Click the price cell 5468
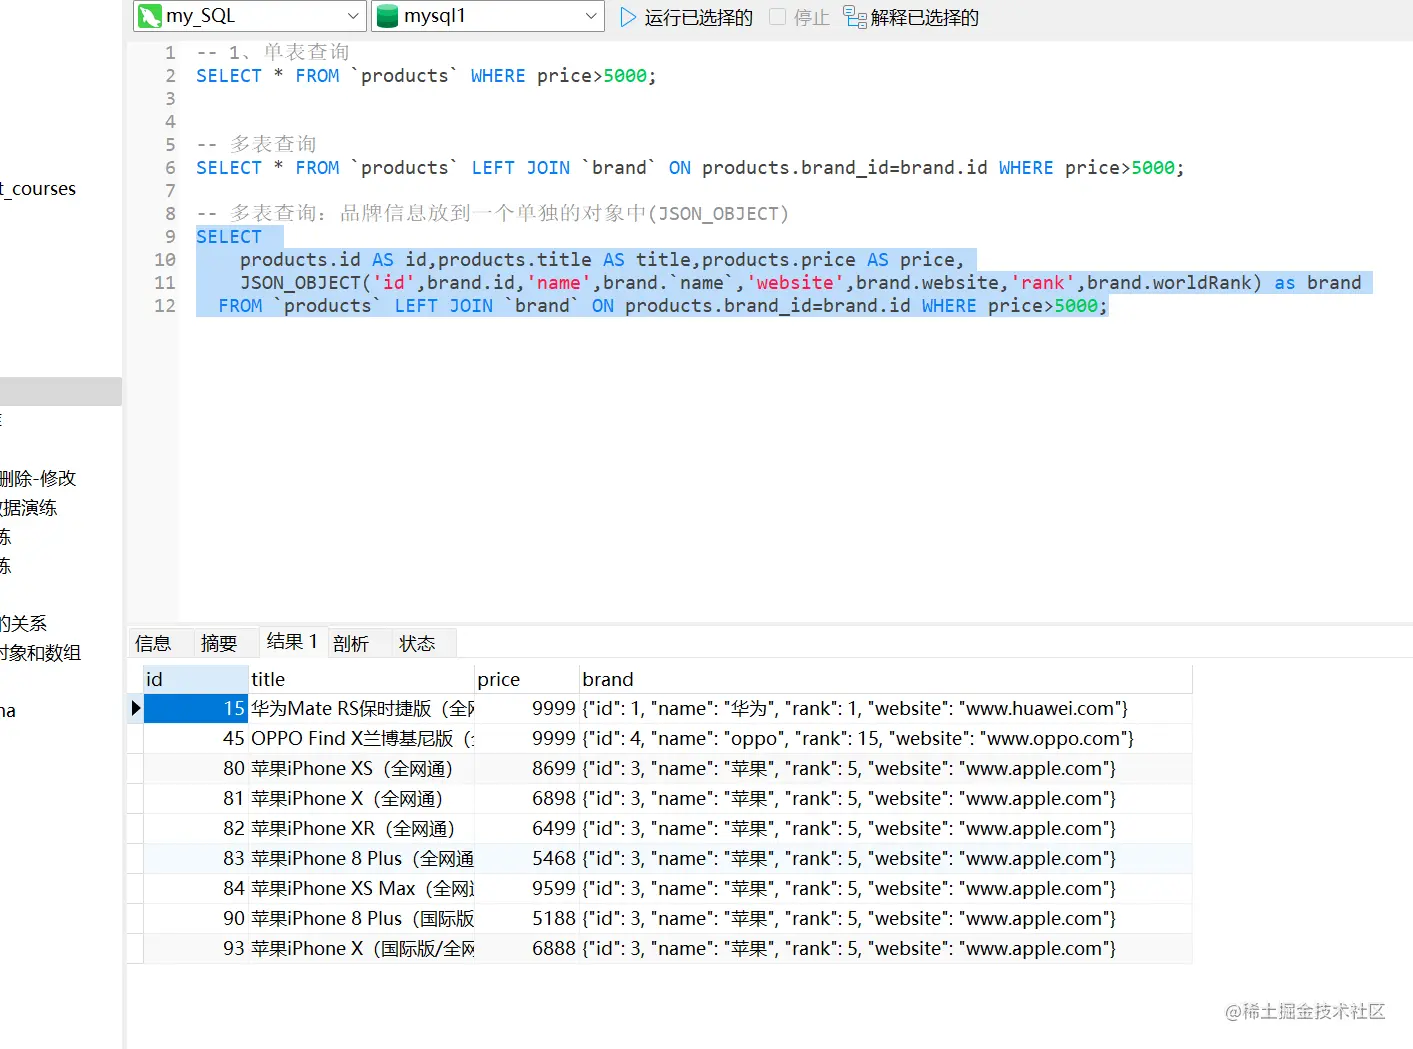The height and width of the screenshot is (1049, 1413). coord(527,858)
